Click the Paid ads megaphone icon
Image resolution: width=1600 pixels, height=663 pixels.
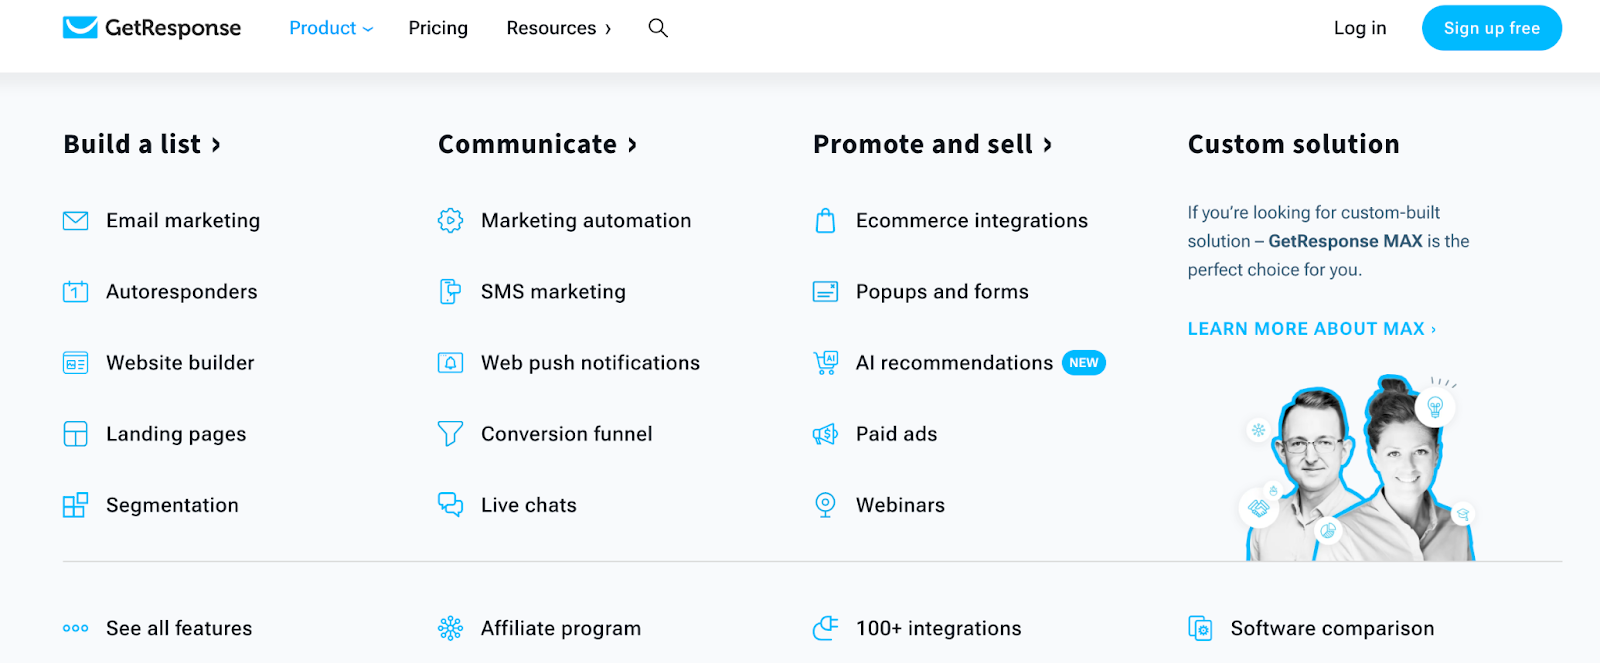825,434
